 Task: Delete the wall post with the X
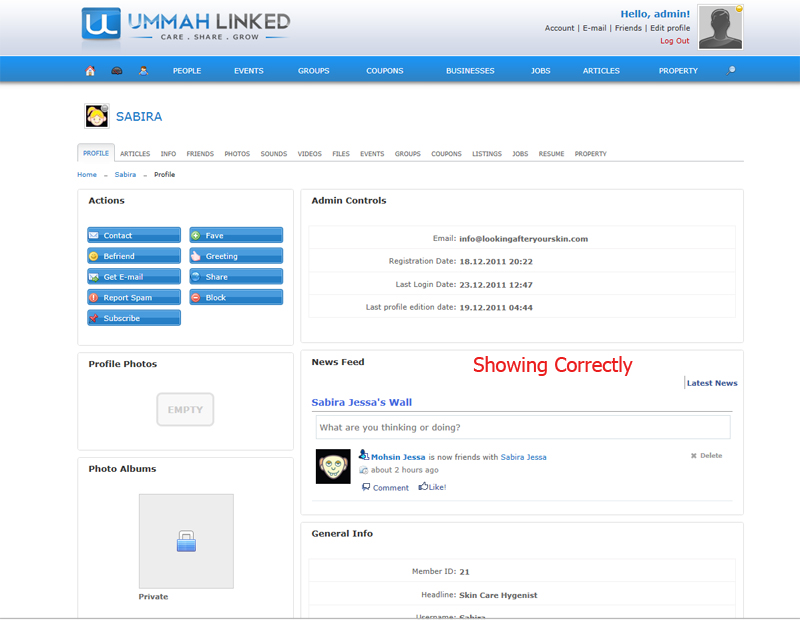pos(694,456)
